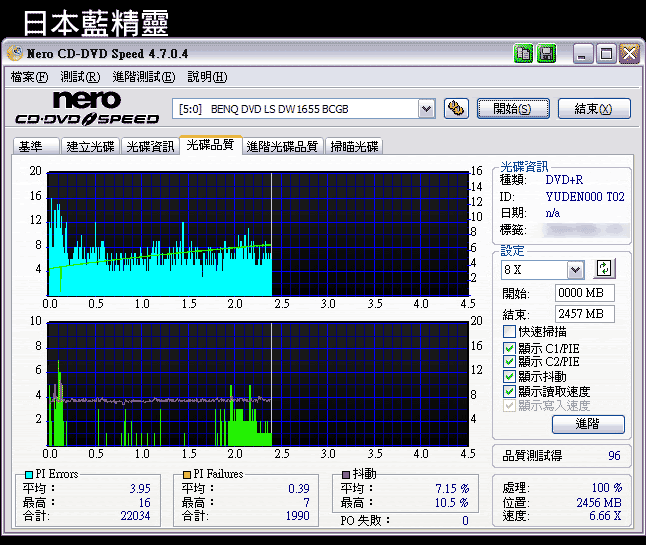
Task: Click the 結束(X) button
Action: pyautogui.click(x=594, y=109)
